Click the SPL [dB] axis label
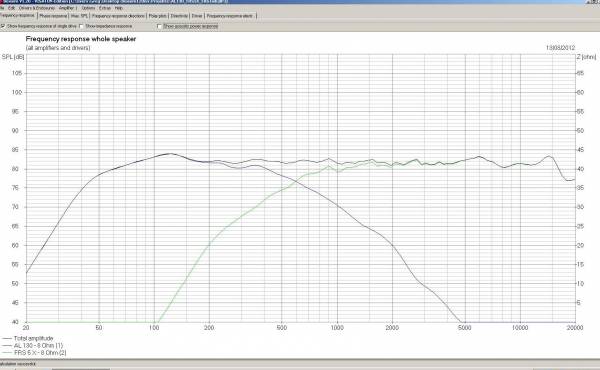Image resolution: width=600 pixels, height=370 pixels. [13, 57]
